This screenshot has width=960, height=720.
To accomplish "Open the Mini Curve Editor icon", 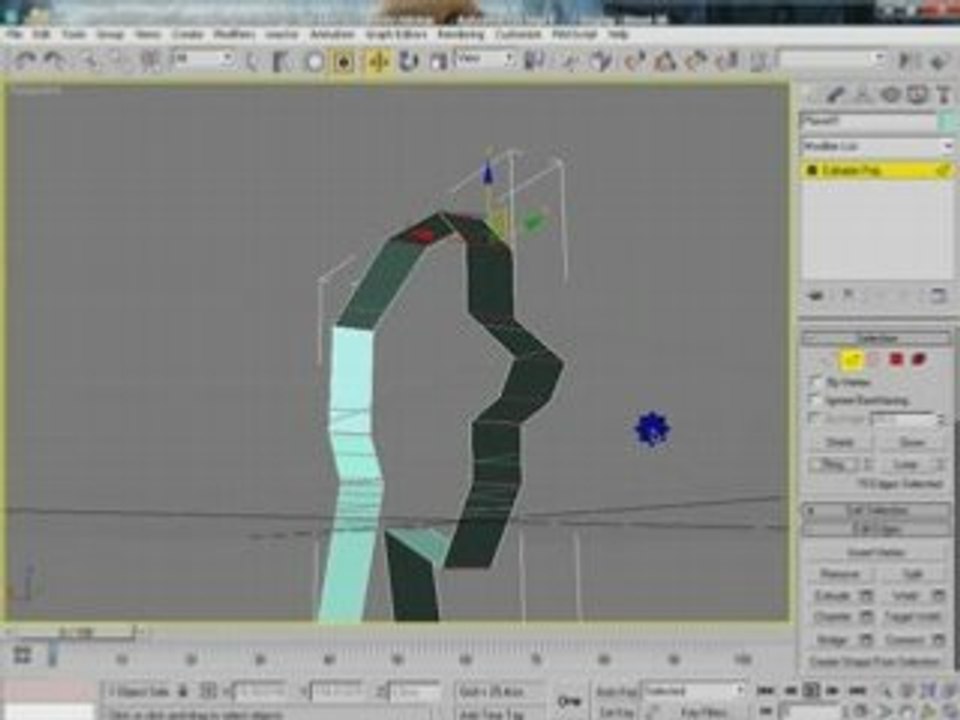I will (22, 655).
